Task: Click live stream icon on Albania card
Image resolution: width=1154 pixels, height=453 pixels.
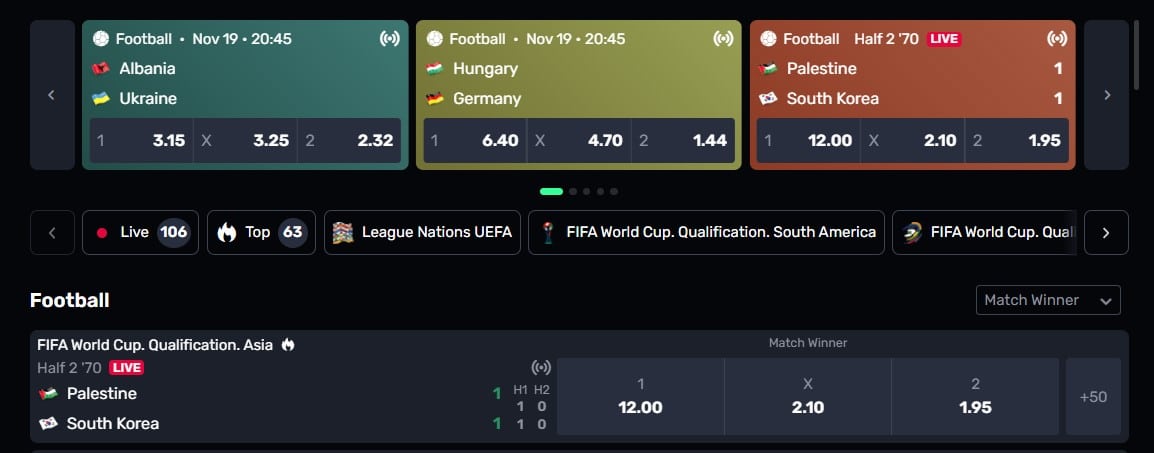Action: pos(390,39)
